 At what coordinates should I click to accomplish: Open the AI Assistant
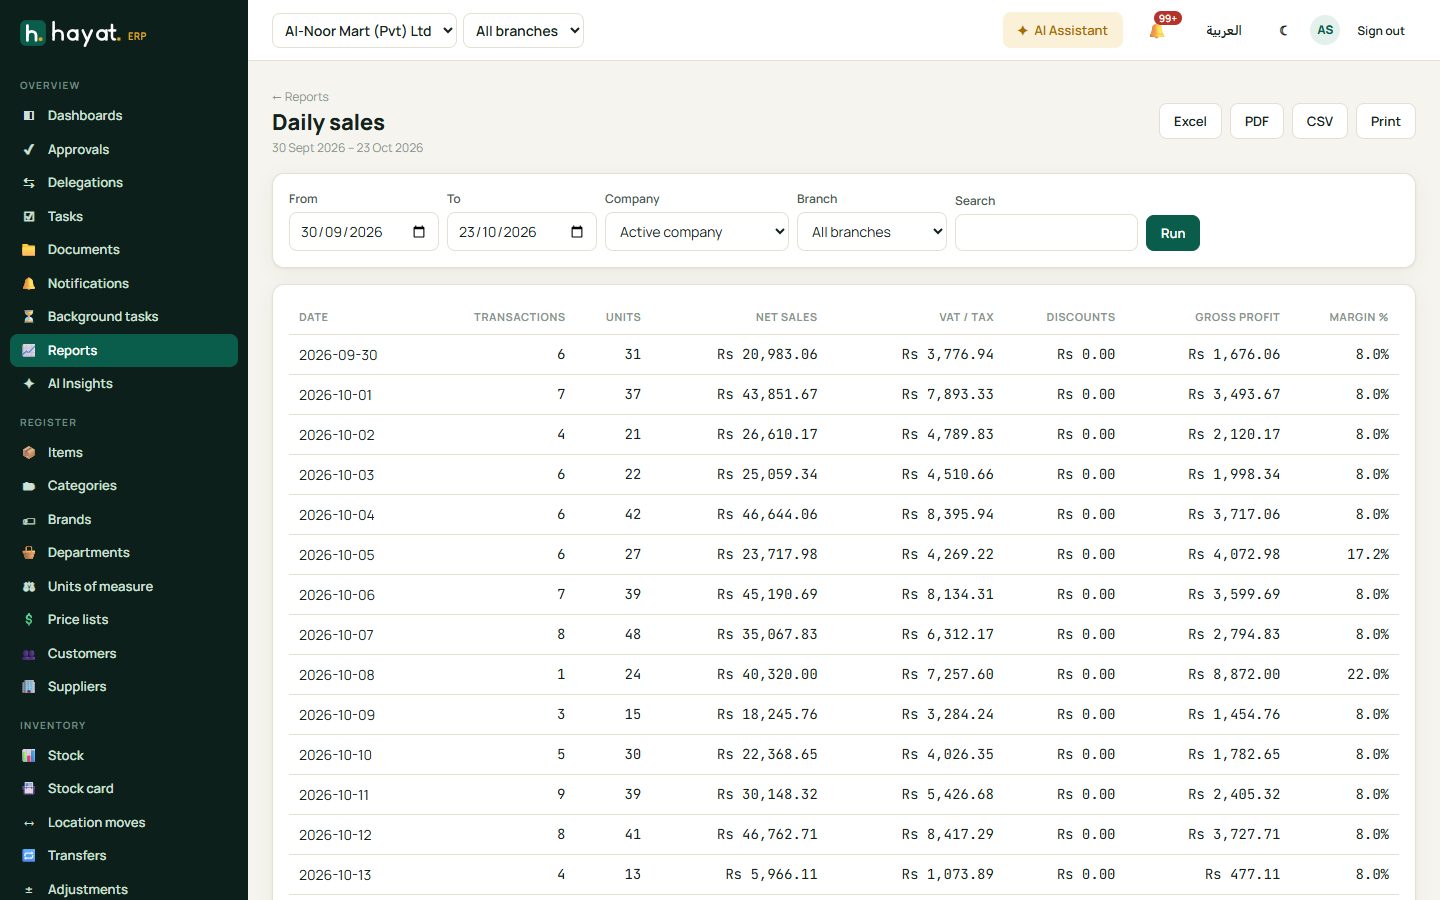tap(1063, 31)
